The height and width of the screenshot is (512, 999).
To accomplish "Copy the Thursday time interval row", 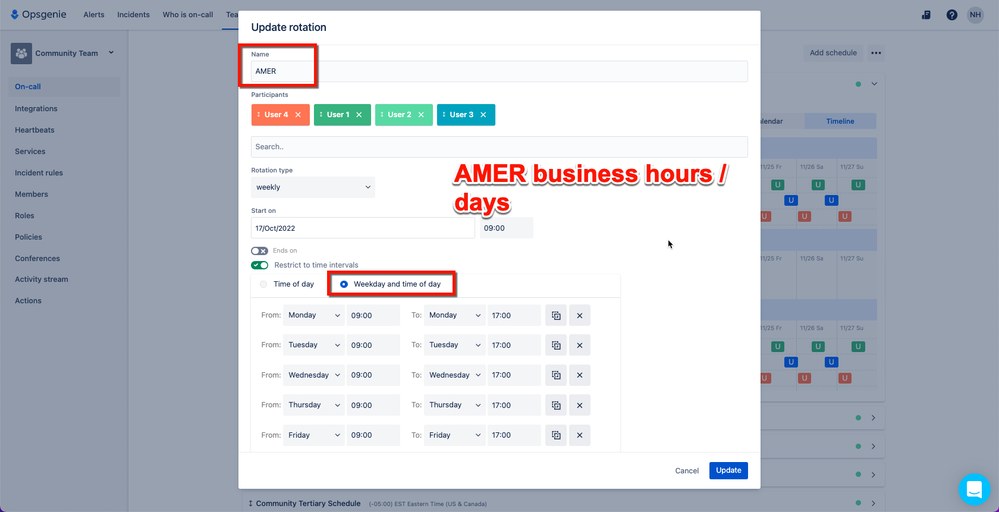I will click(556, 405).
